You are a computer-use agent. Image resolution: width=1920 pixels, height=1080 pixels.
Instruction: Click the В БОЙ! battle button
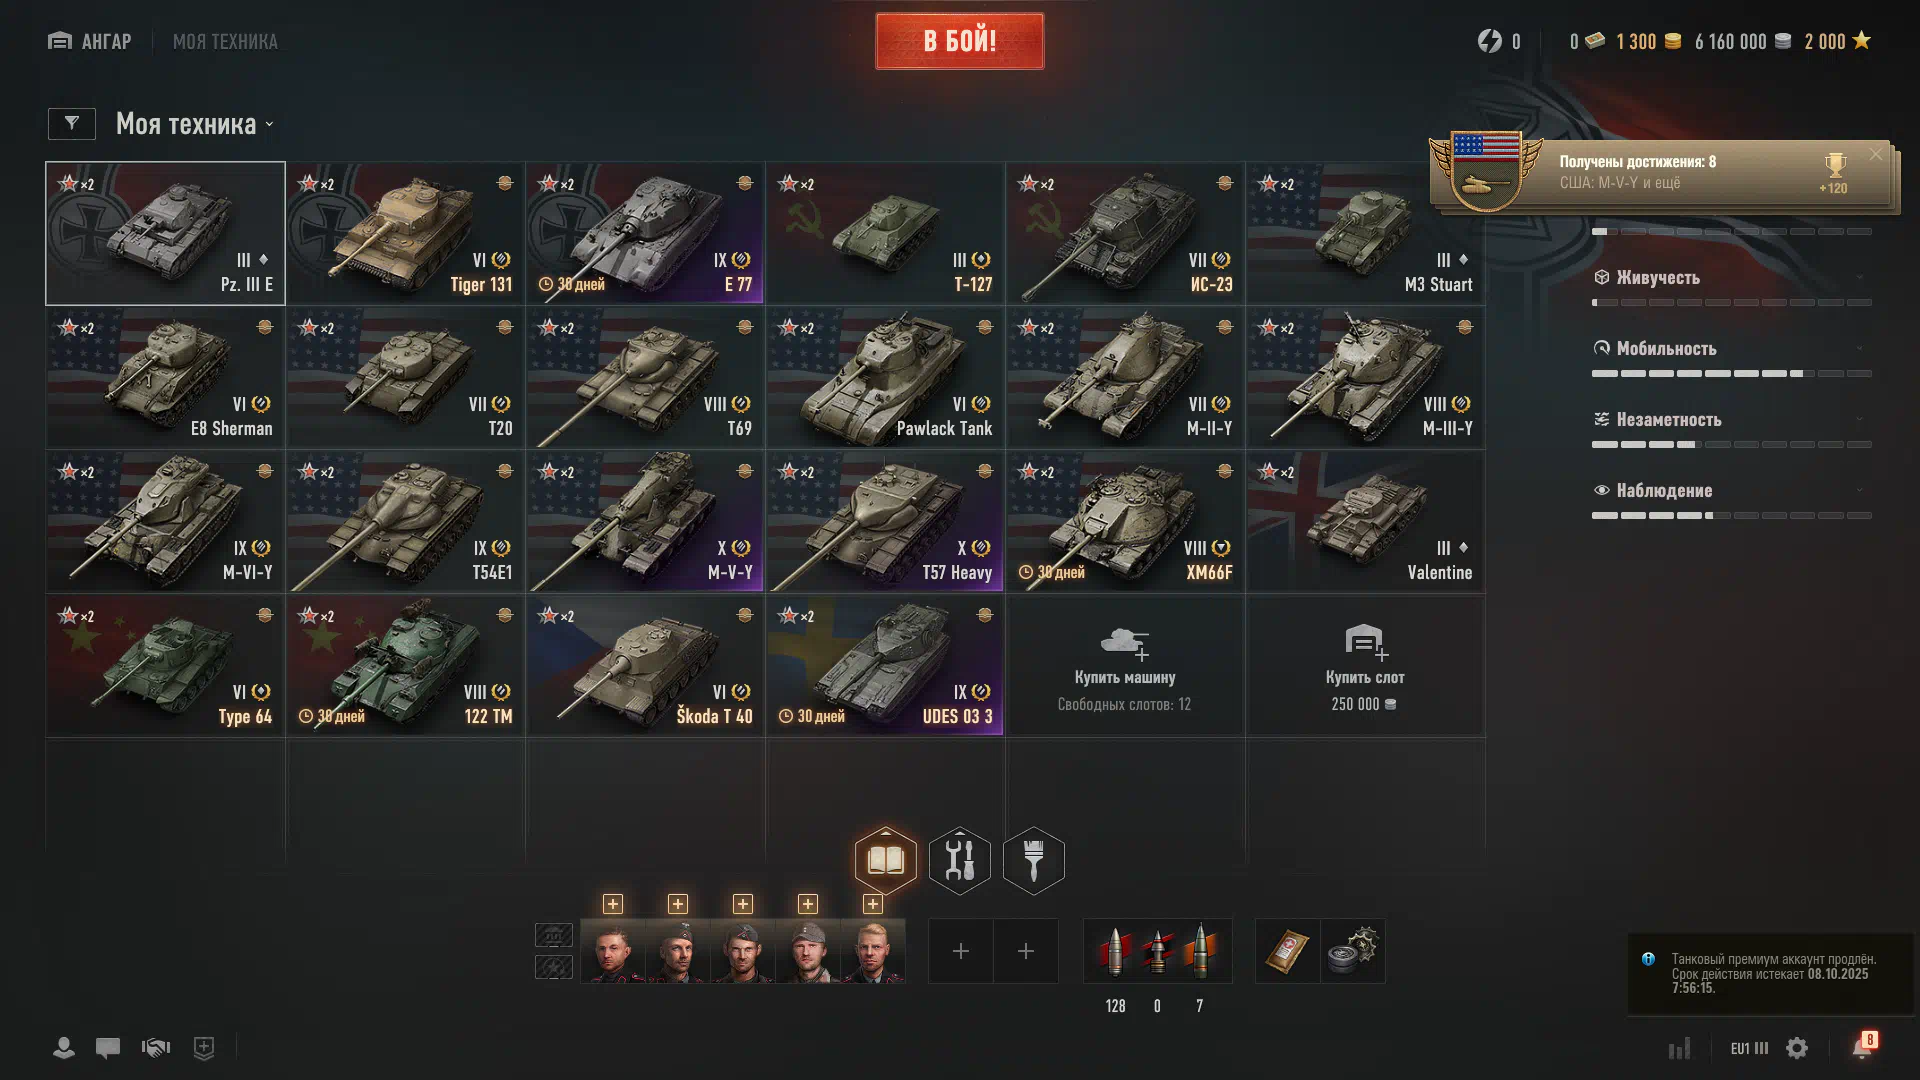click(960, 41)
